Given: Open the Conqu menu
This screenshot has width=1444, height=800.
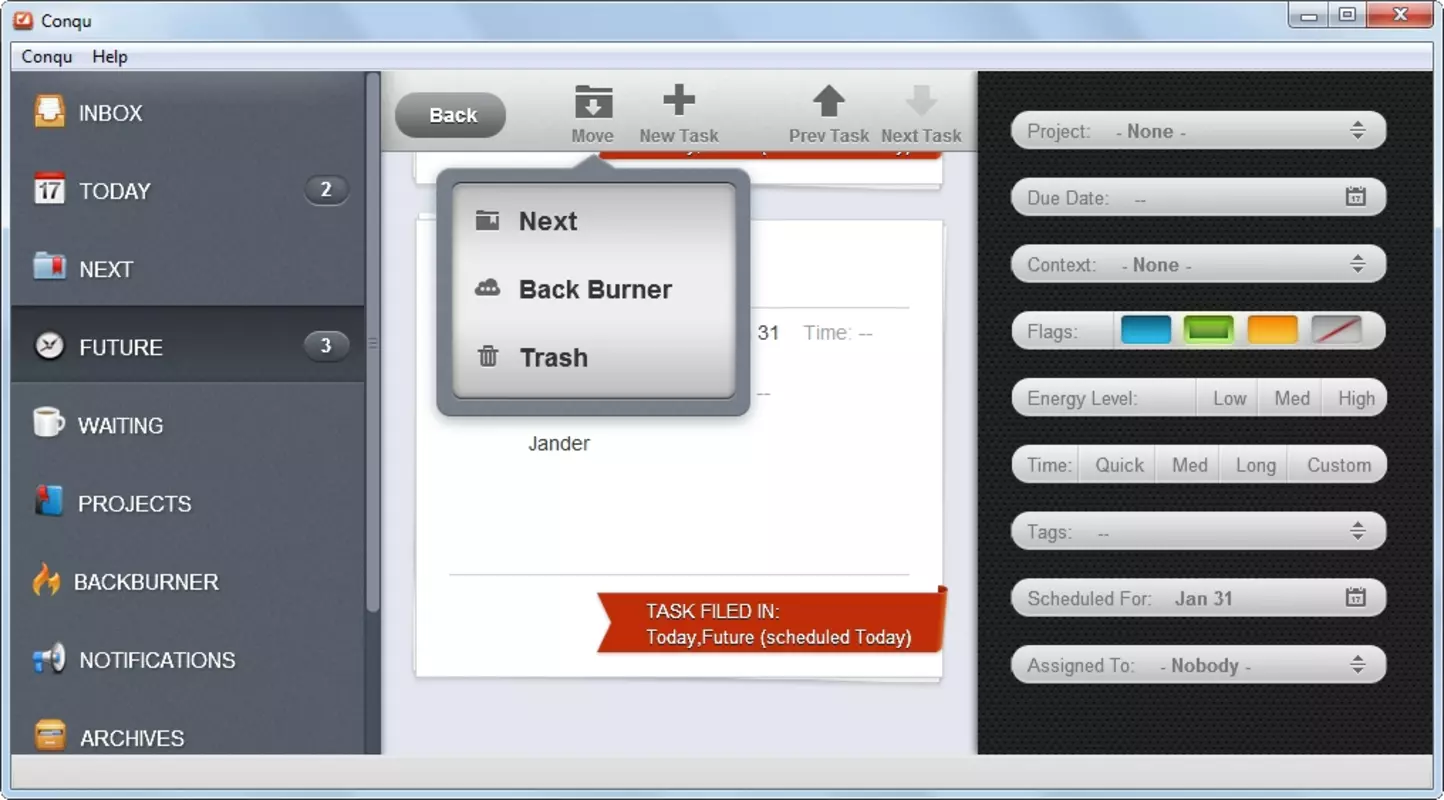Looking at the screenshot, I should point(47,56).
